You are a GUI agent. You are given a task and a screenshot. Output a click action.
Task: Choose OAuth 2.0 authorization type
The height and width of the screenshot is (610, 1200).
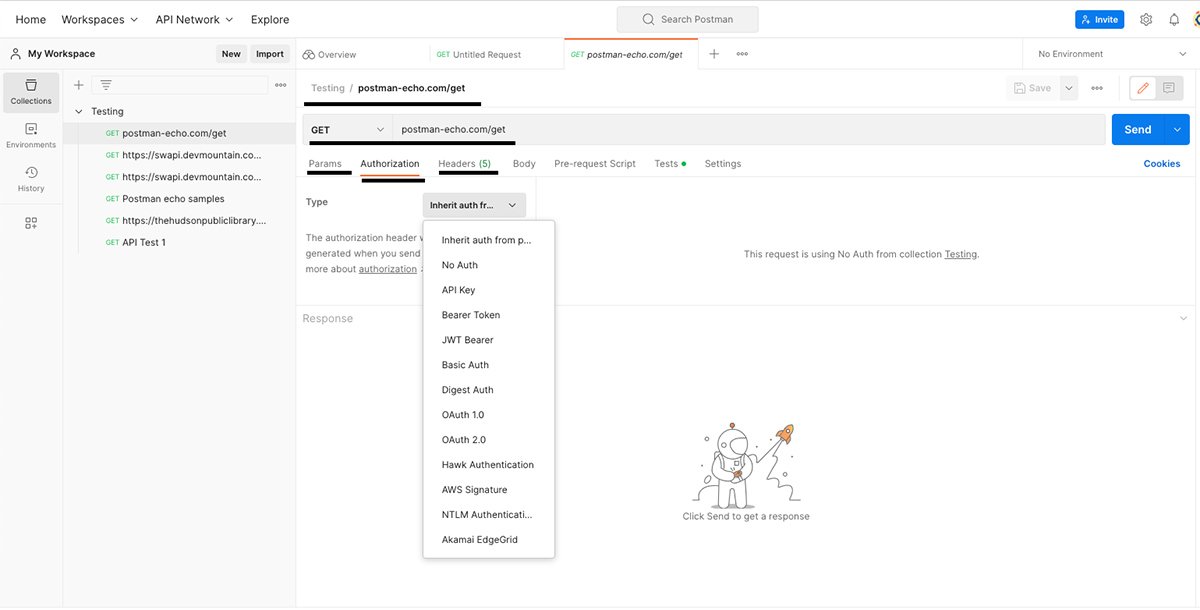coord(465,439)
